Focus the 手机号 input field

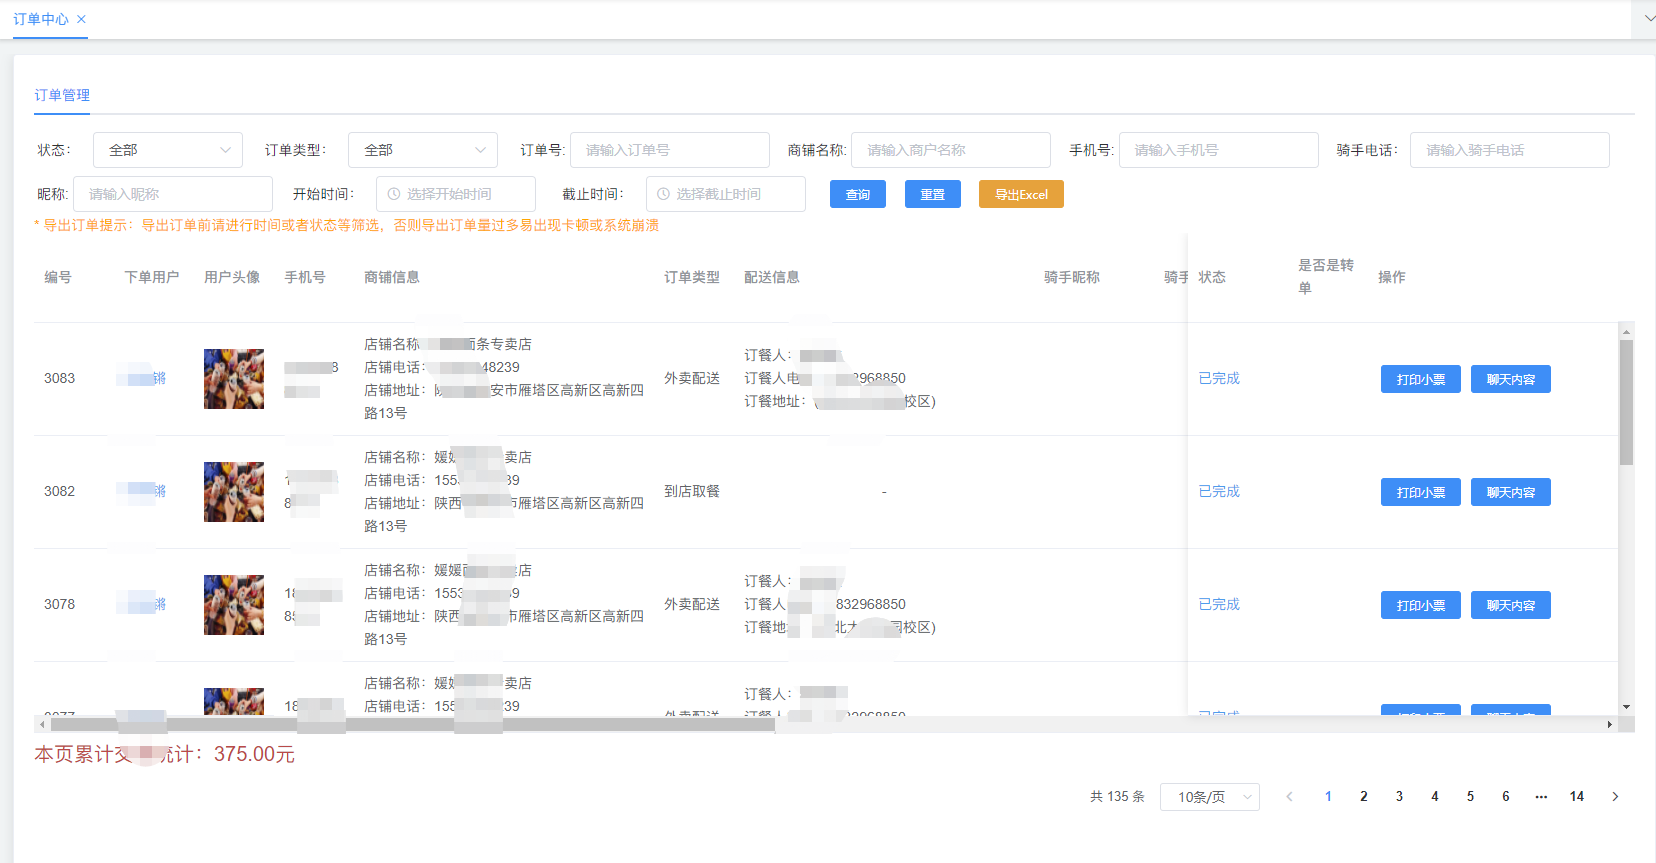pos(1219,150)
